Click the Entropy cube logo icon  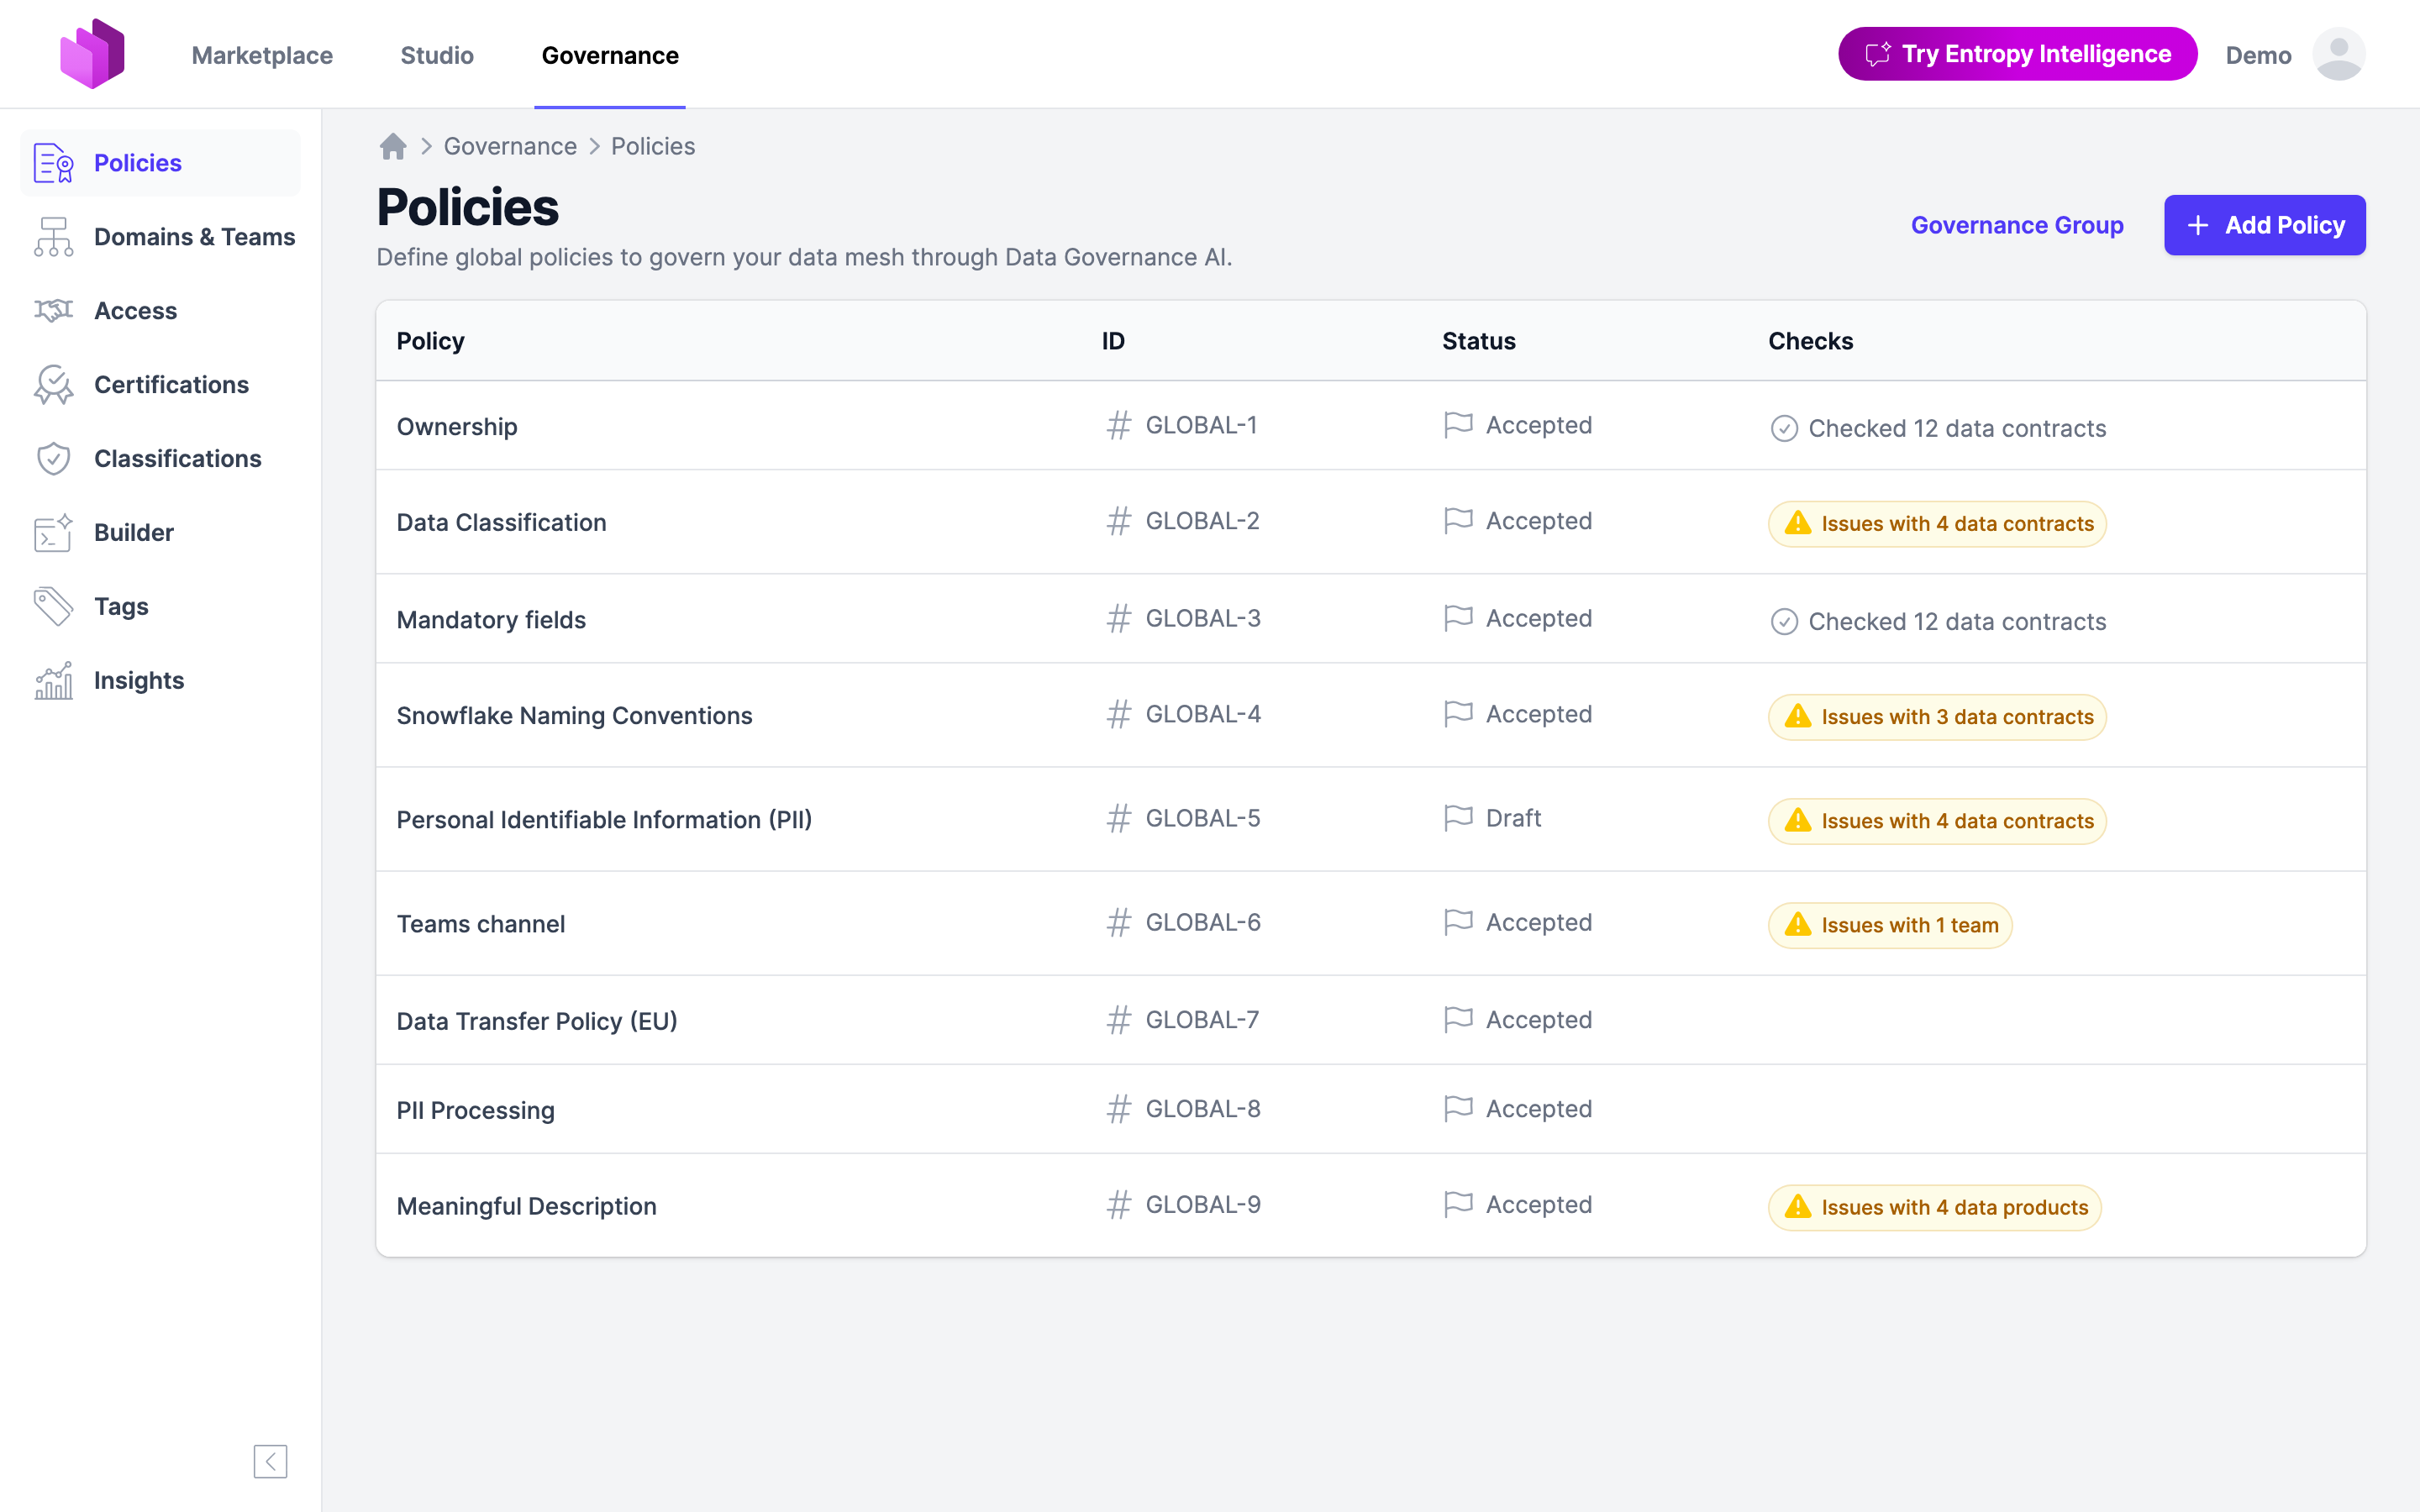click(x=92, y=54)
